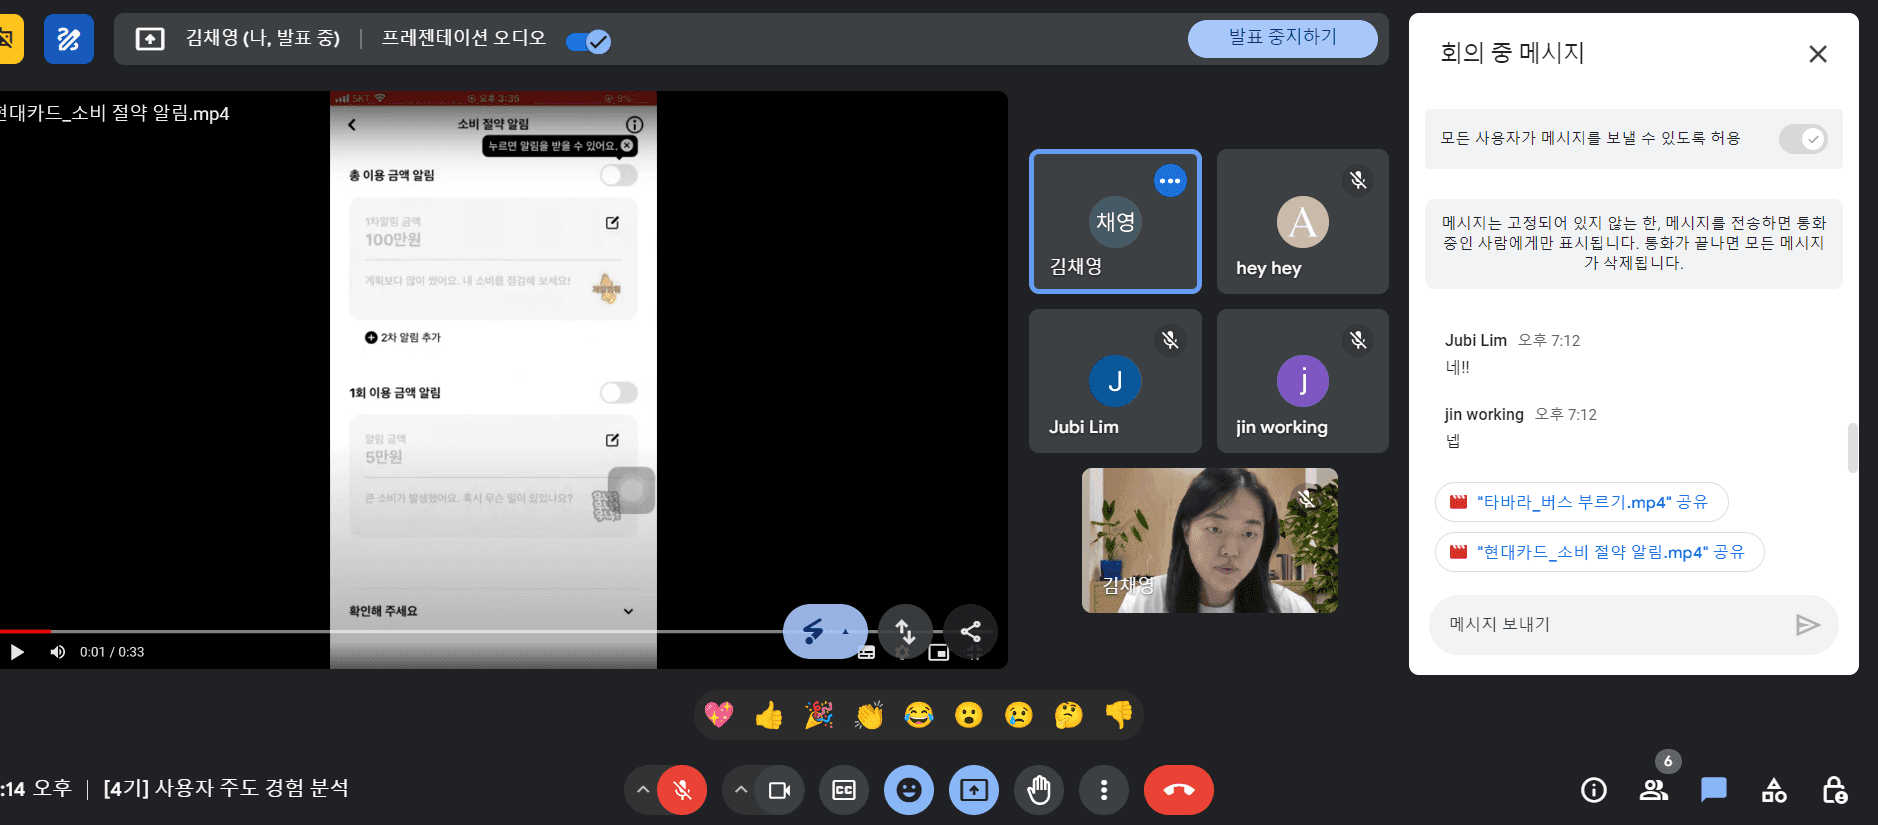This screenshot has height=825, width=1878.
Task: Unmute the microphone button
Action: point(682,790)
